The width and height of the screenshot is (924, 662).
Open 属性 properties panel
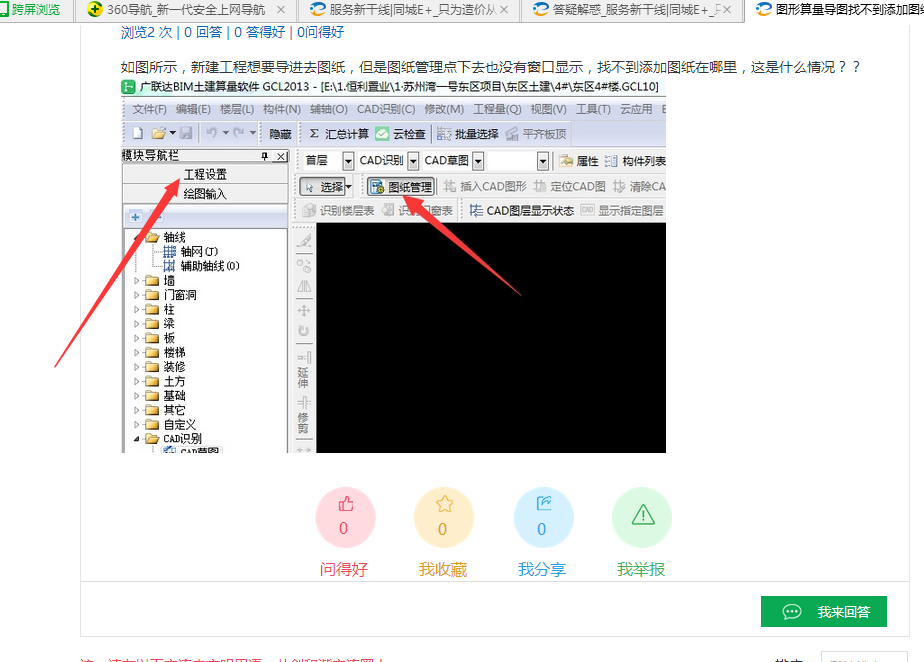(x=579, y=161)
